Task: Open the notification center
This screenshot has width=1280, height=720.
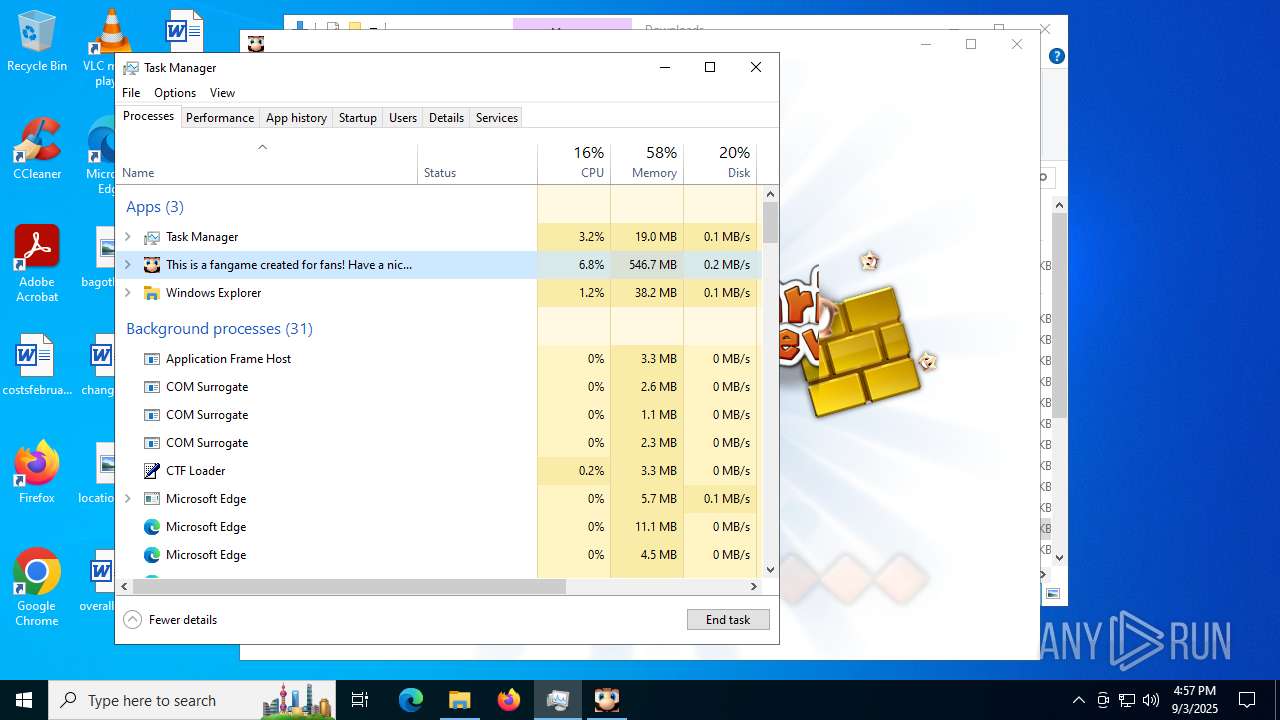Action: pyautogui.click(x=1247, y=700)
